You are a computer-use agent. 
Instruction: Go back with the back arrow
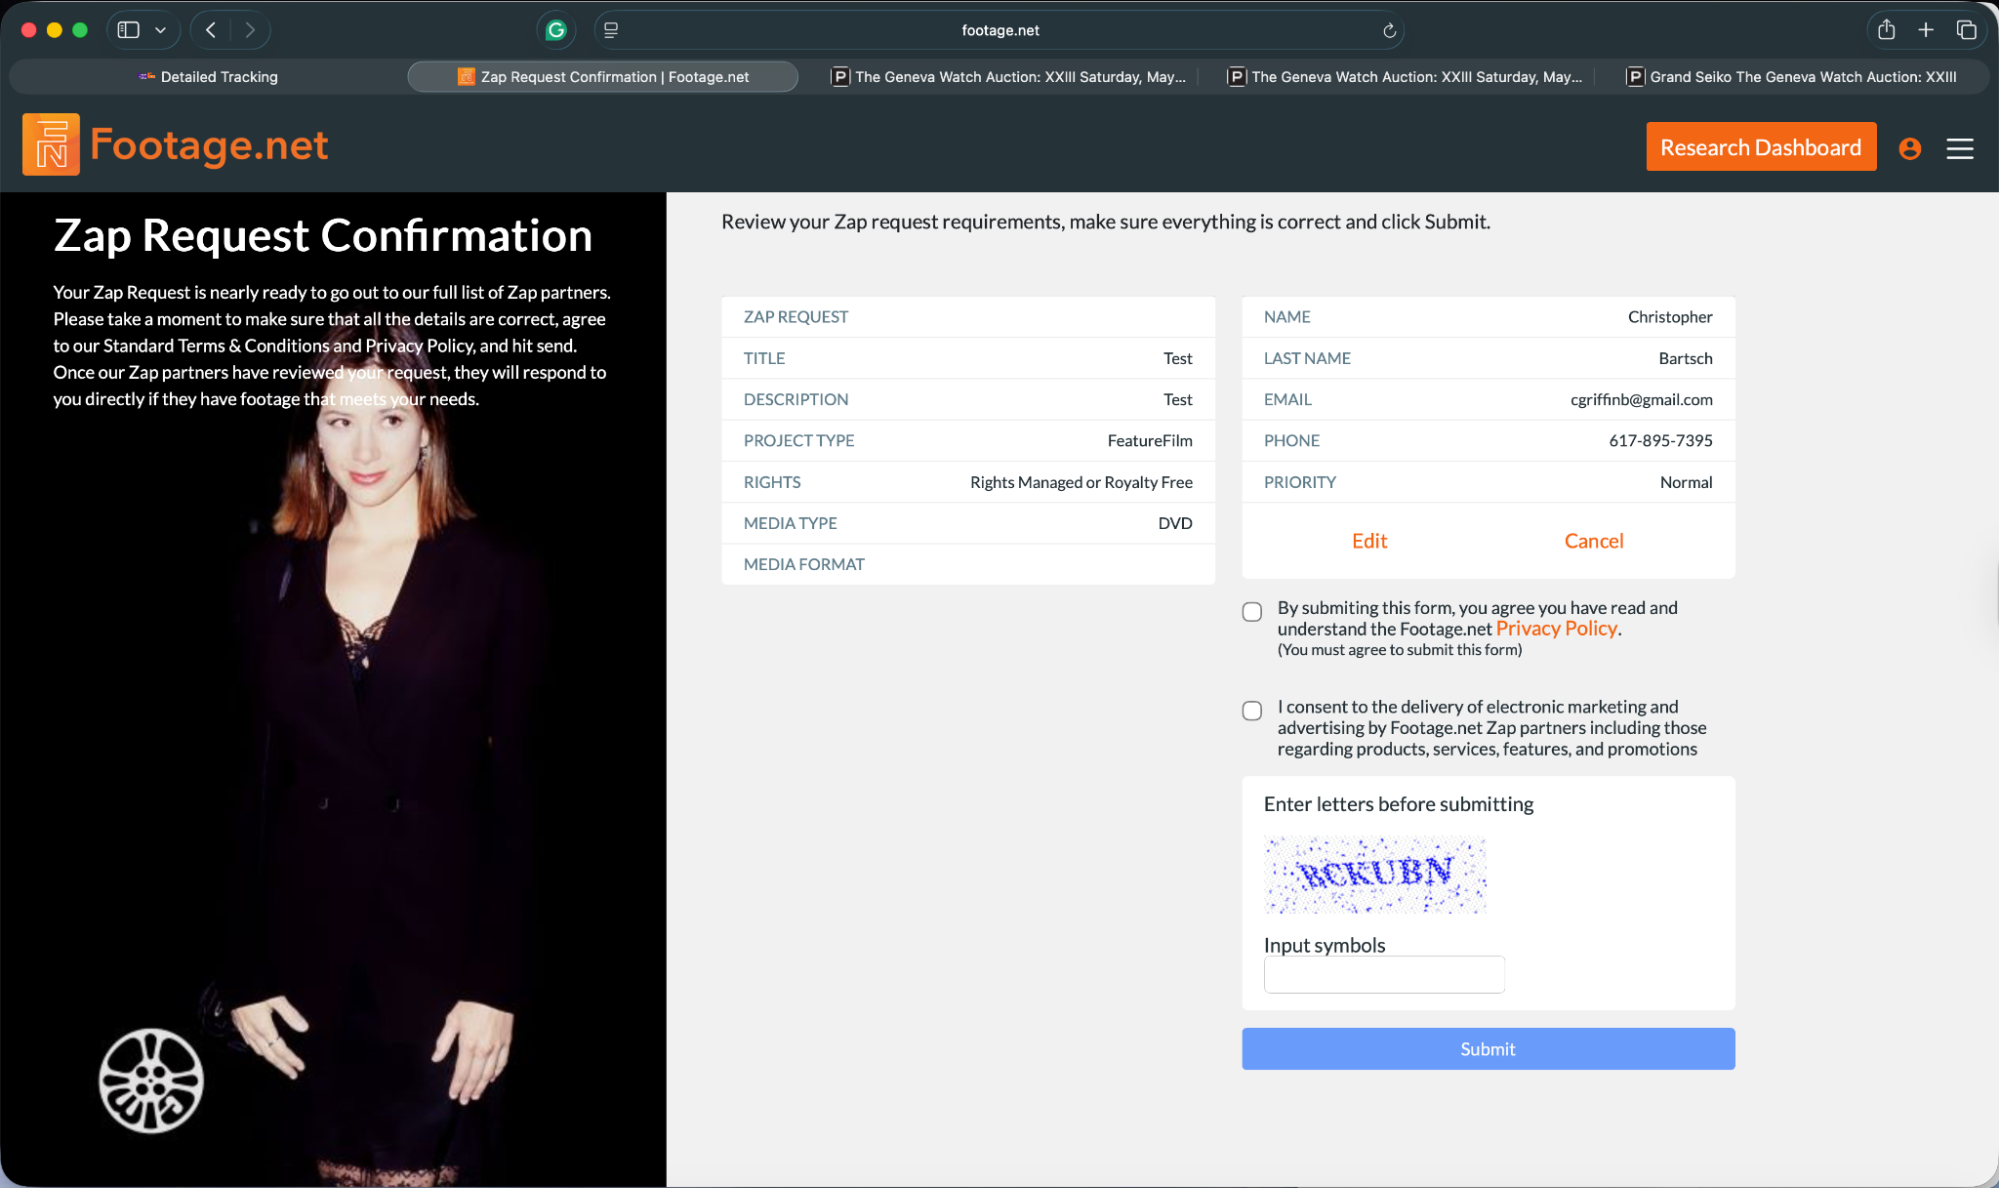point(211,30)
